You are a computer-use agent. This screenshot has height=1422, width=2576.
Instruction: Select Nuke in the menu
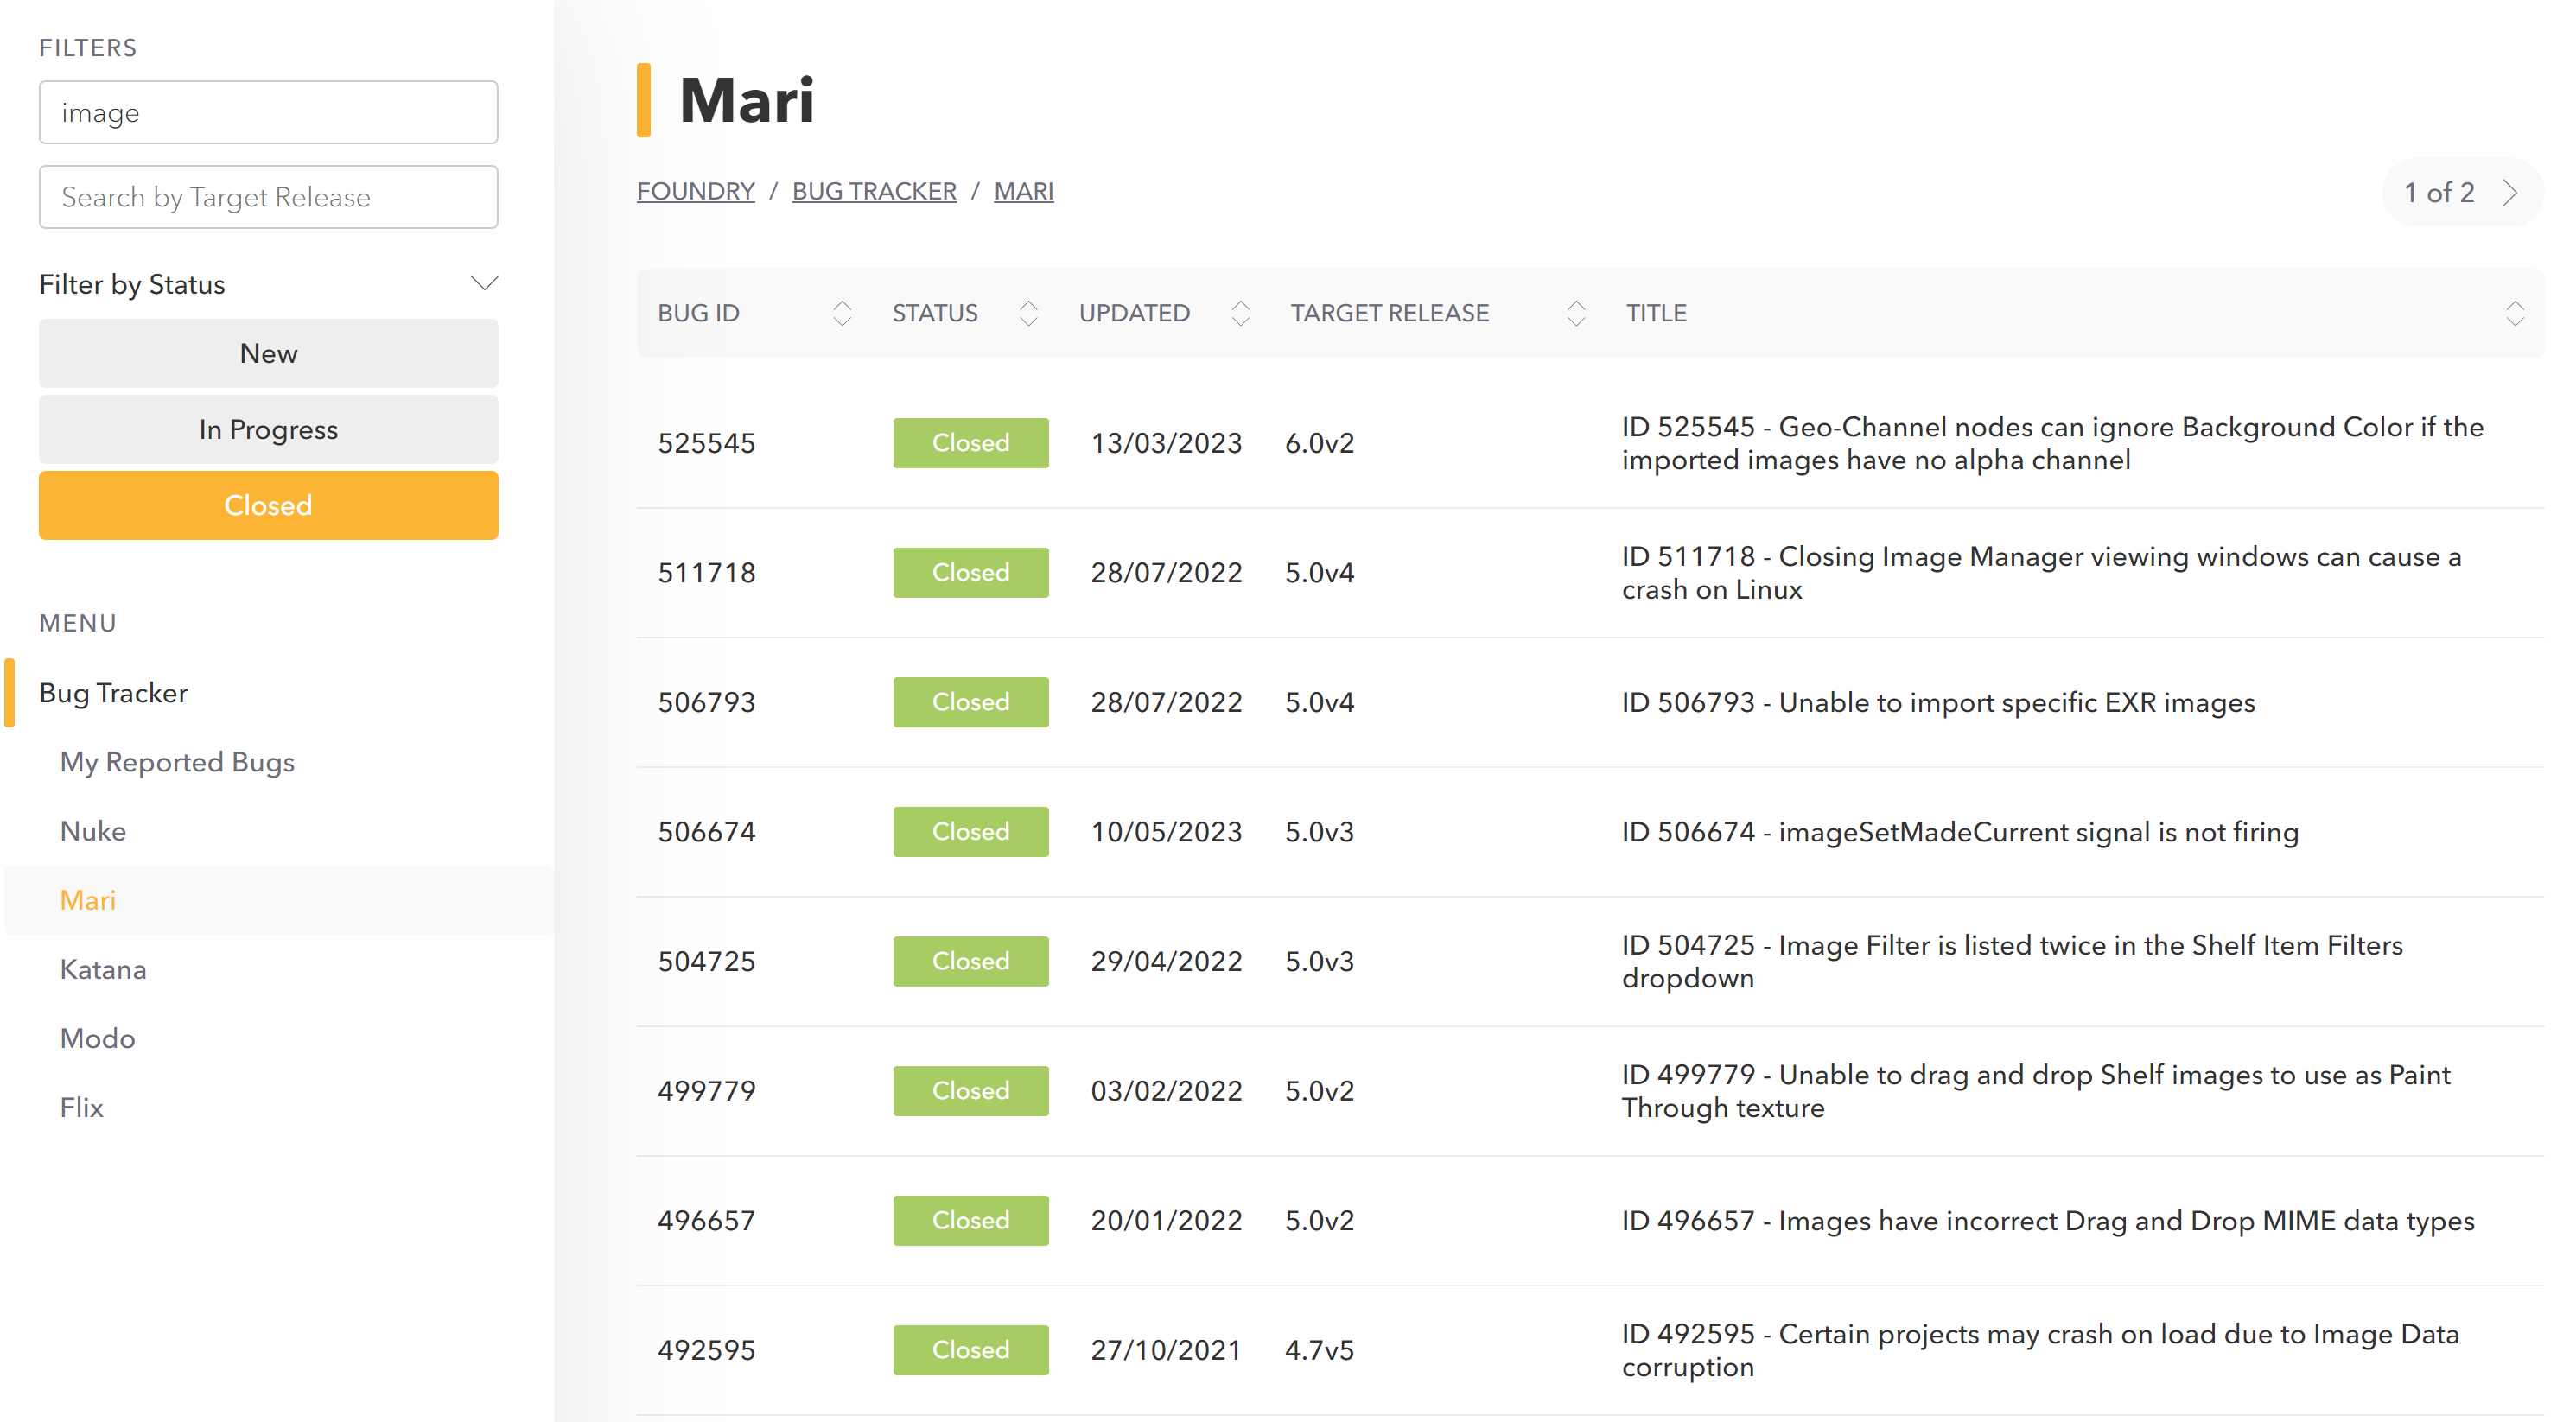[93, 830]
